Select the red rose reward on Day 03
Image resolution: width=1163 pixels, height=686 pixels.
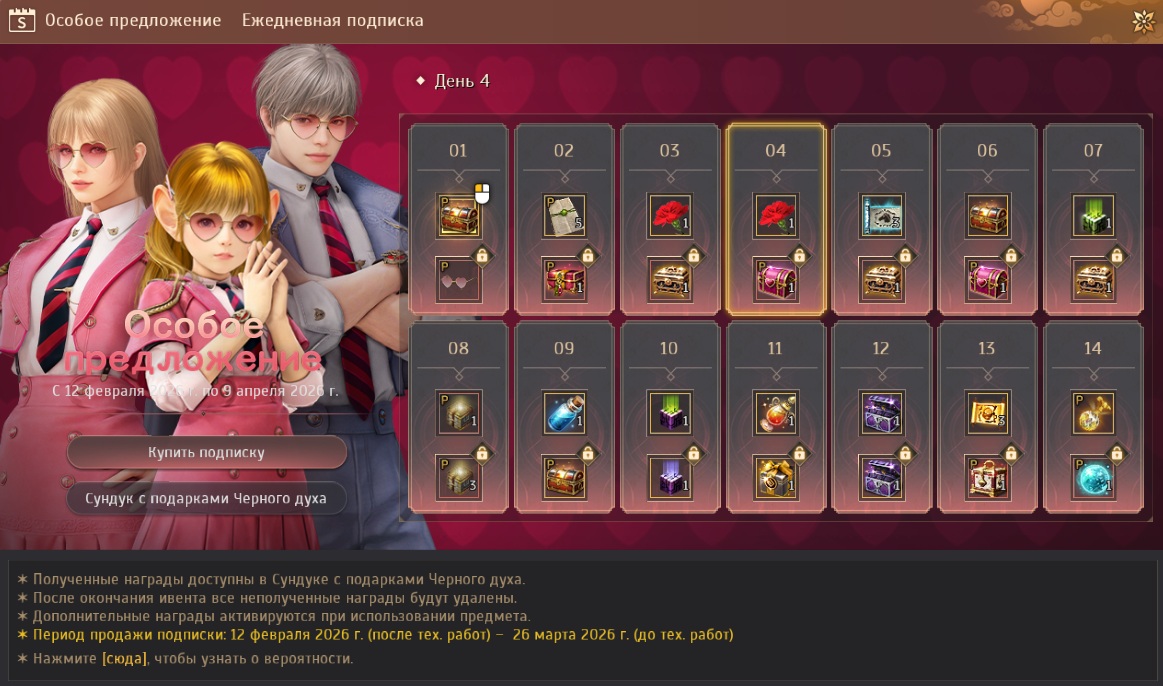point(670,216)
